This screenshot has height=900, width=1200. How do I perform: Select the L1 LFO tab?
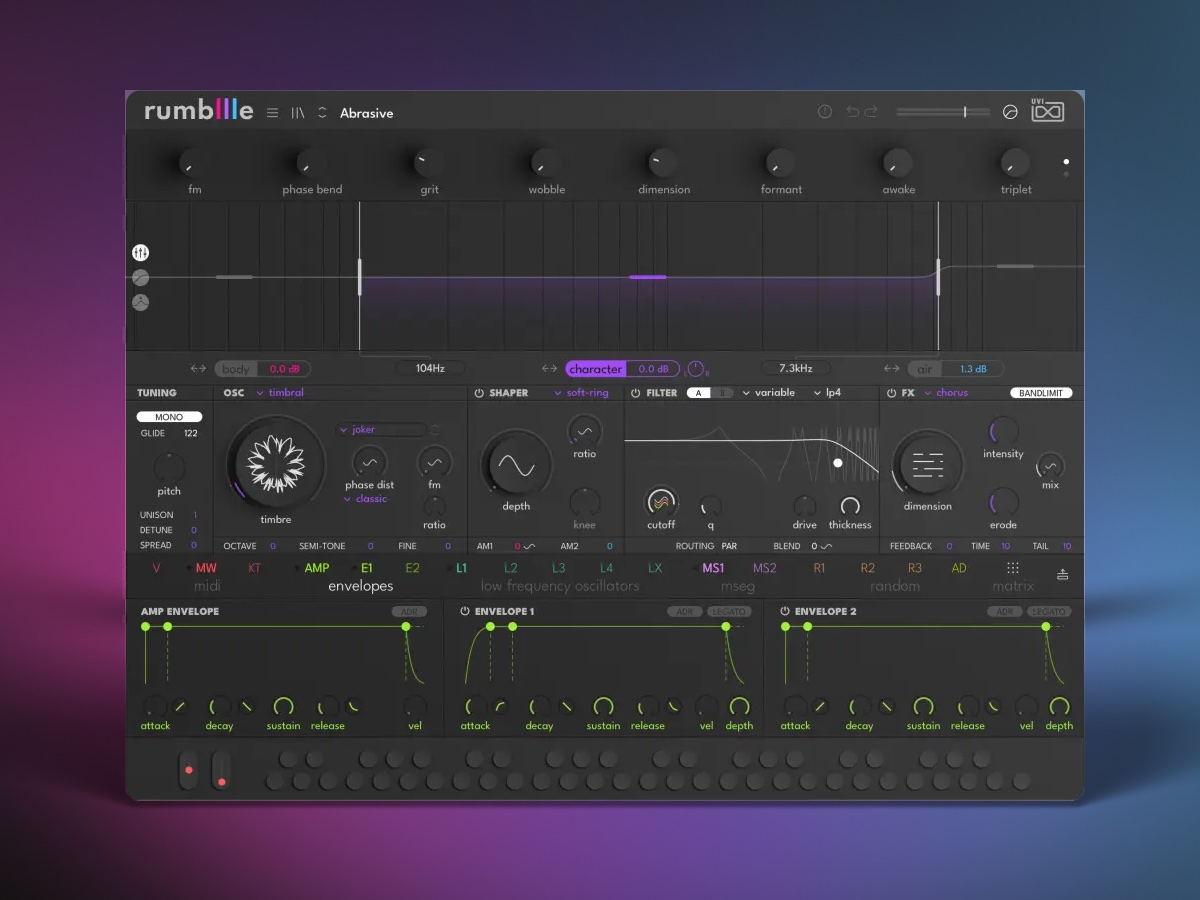point(462,568)
